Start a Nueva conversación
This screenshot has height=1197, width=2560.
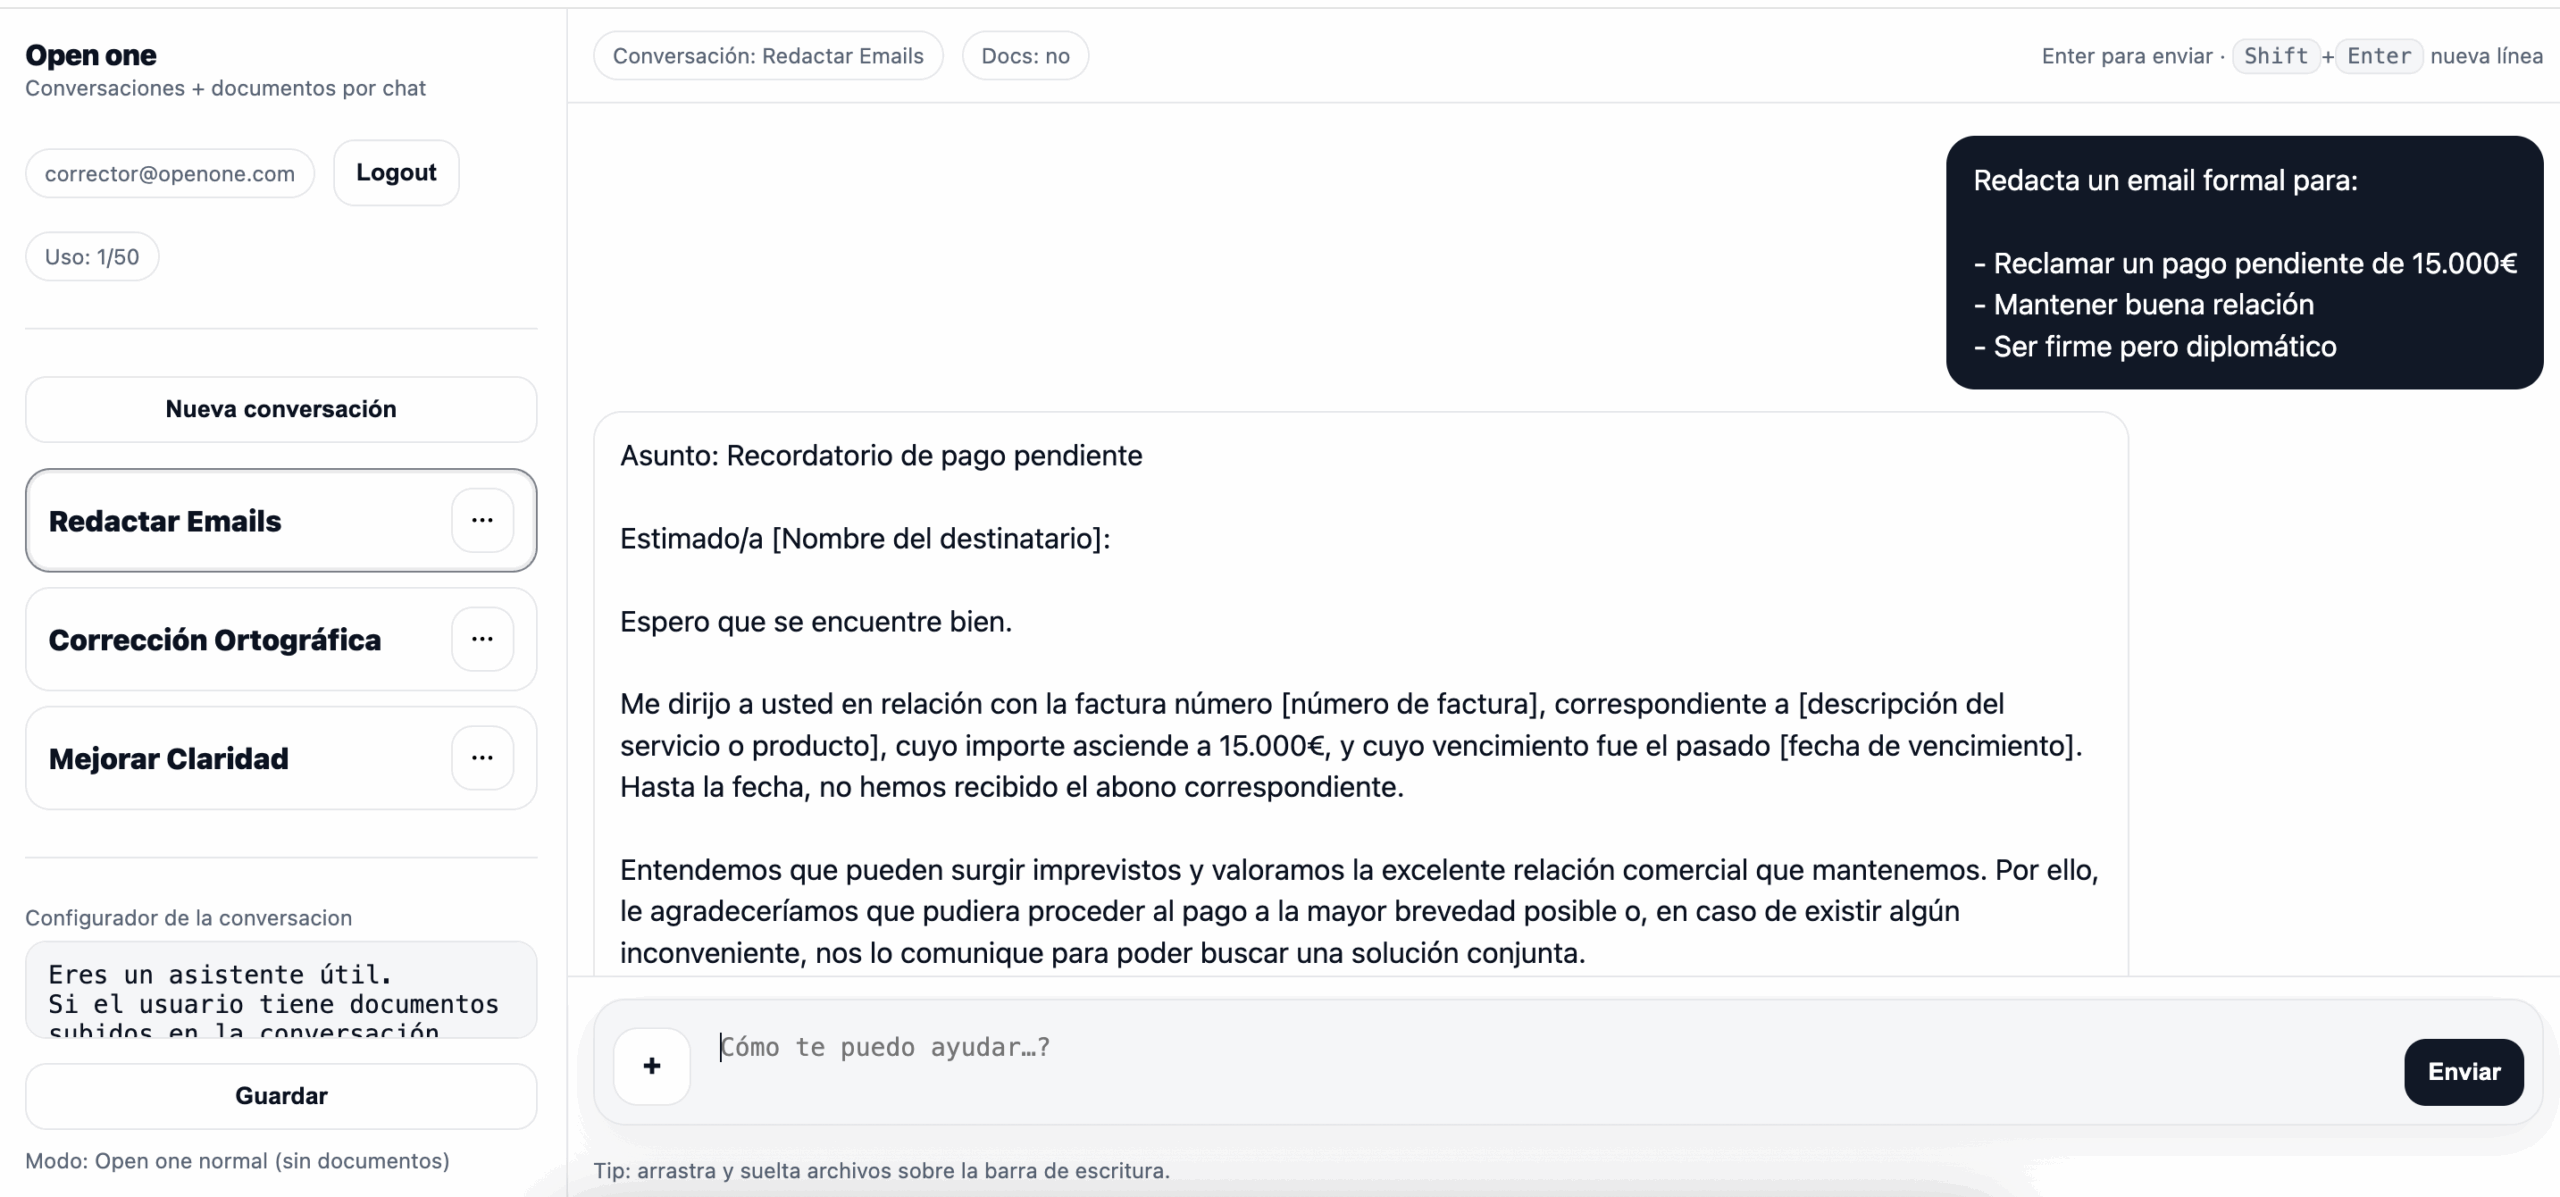pos(281,409)
